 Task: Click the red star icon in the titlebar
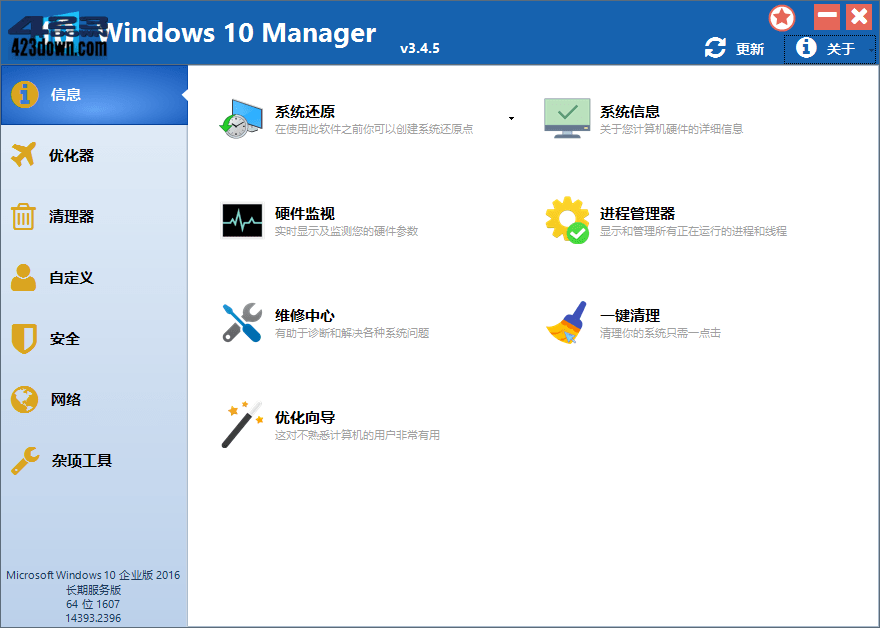pyautogui.click(x=782, y=17)
